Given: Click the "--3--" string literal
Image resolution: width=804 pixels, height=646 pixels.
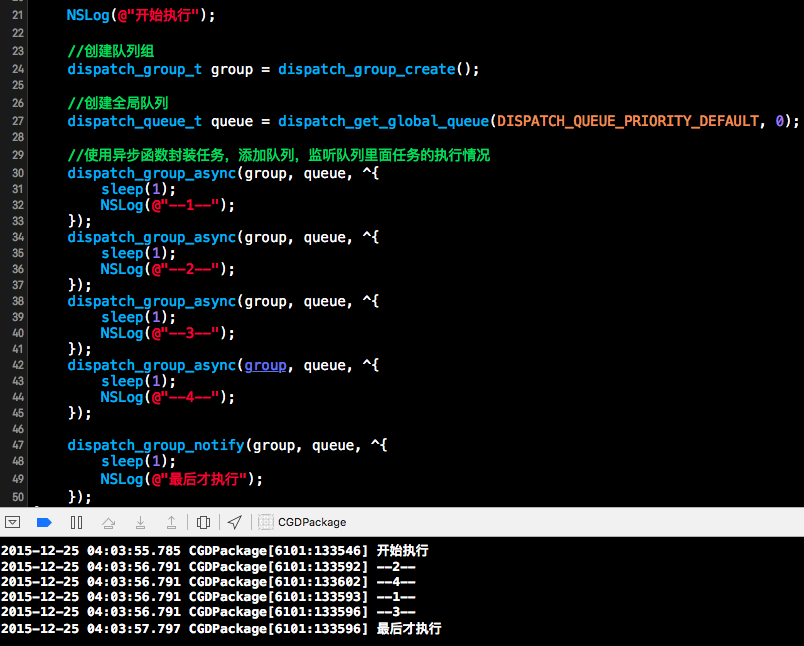Looking at the screenshot, I should click(x=186, y=333).
